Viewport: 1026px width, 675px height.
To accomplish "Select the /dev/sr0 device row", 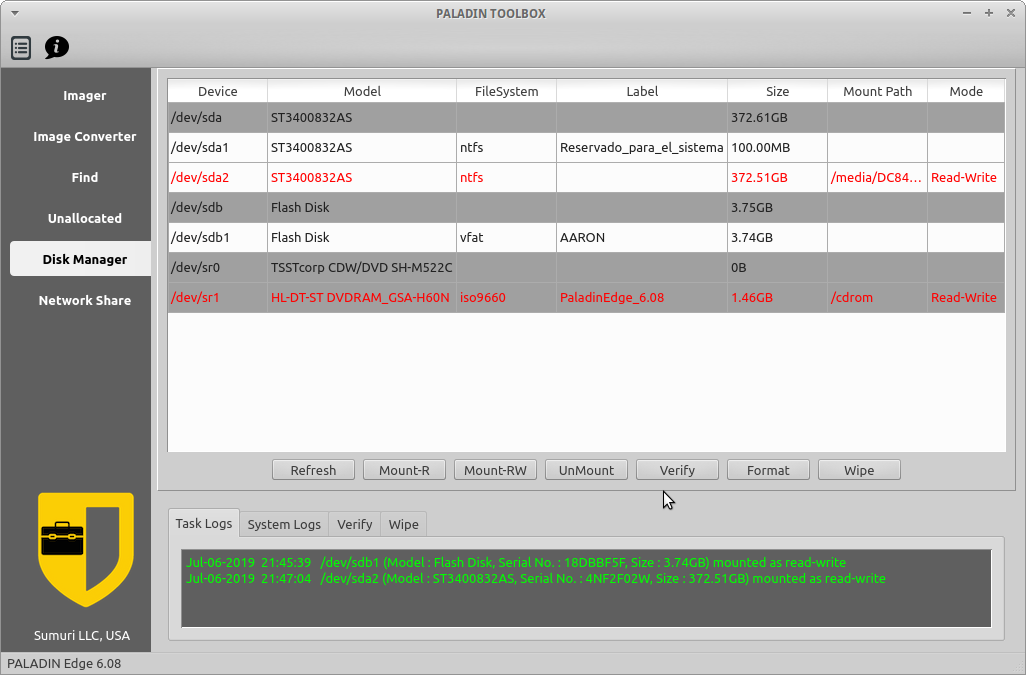I will 586,268.
